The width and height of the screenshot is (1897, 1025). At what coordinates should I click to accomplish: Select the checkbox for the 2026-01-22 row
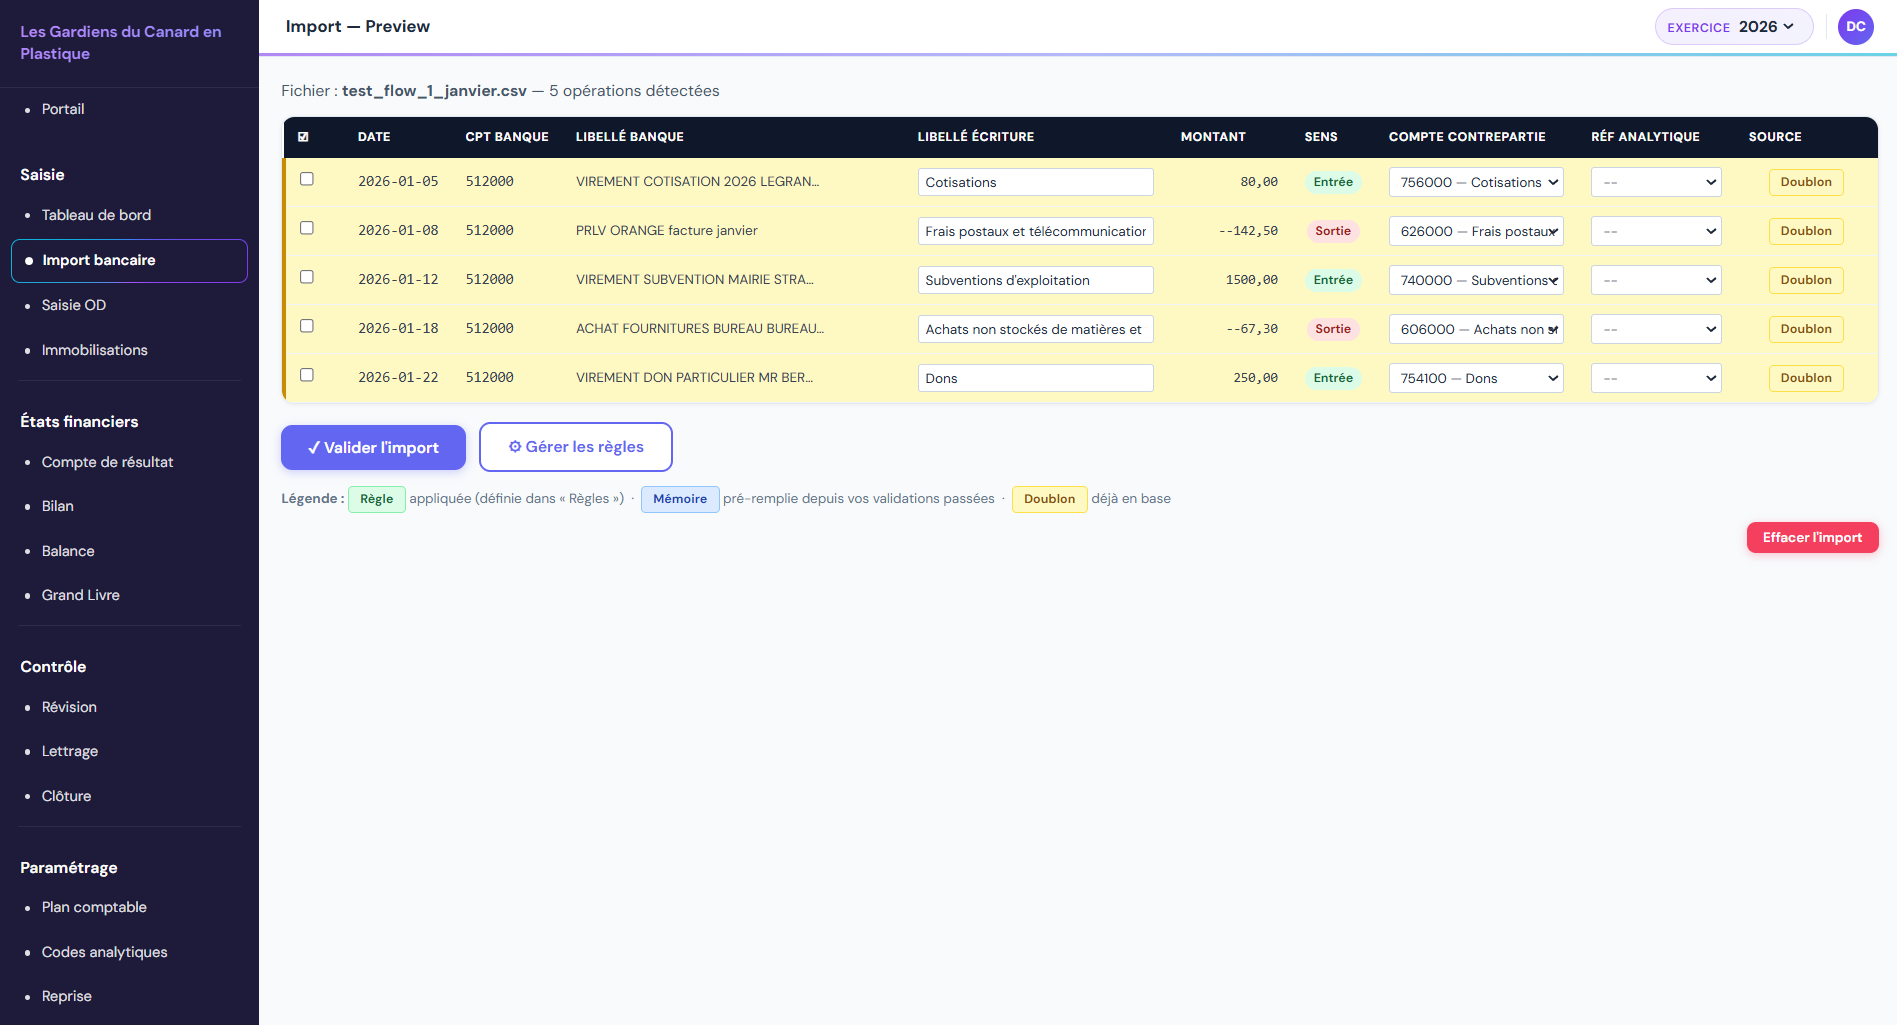click(307, 375)
